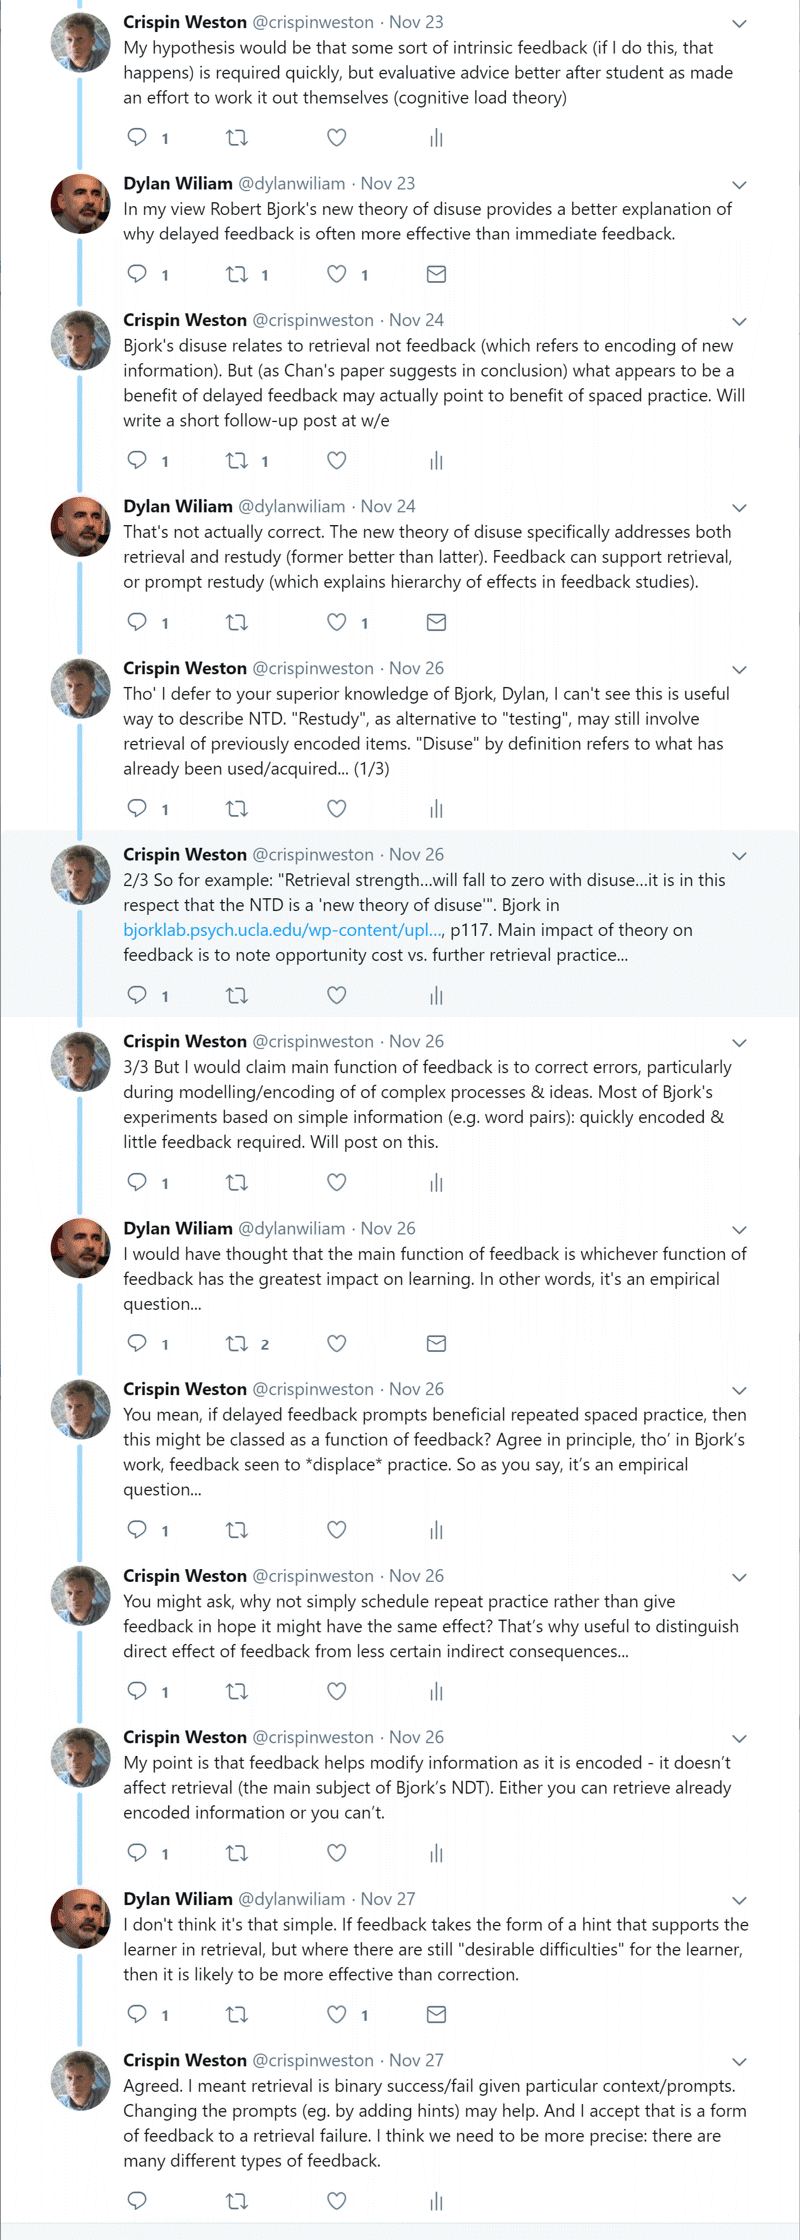Like Dylan's 'That's not actually correct' tweet

point(337,622)
